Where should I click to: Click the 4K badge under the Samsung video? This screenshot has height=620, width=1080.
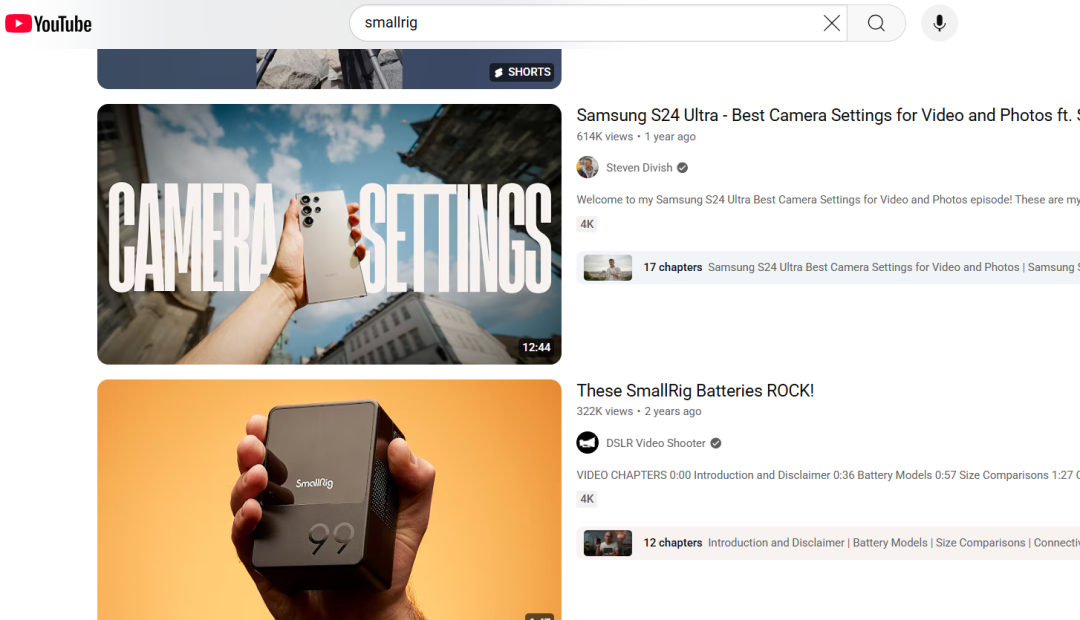[x=587, y=224]
